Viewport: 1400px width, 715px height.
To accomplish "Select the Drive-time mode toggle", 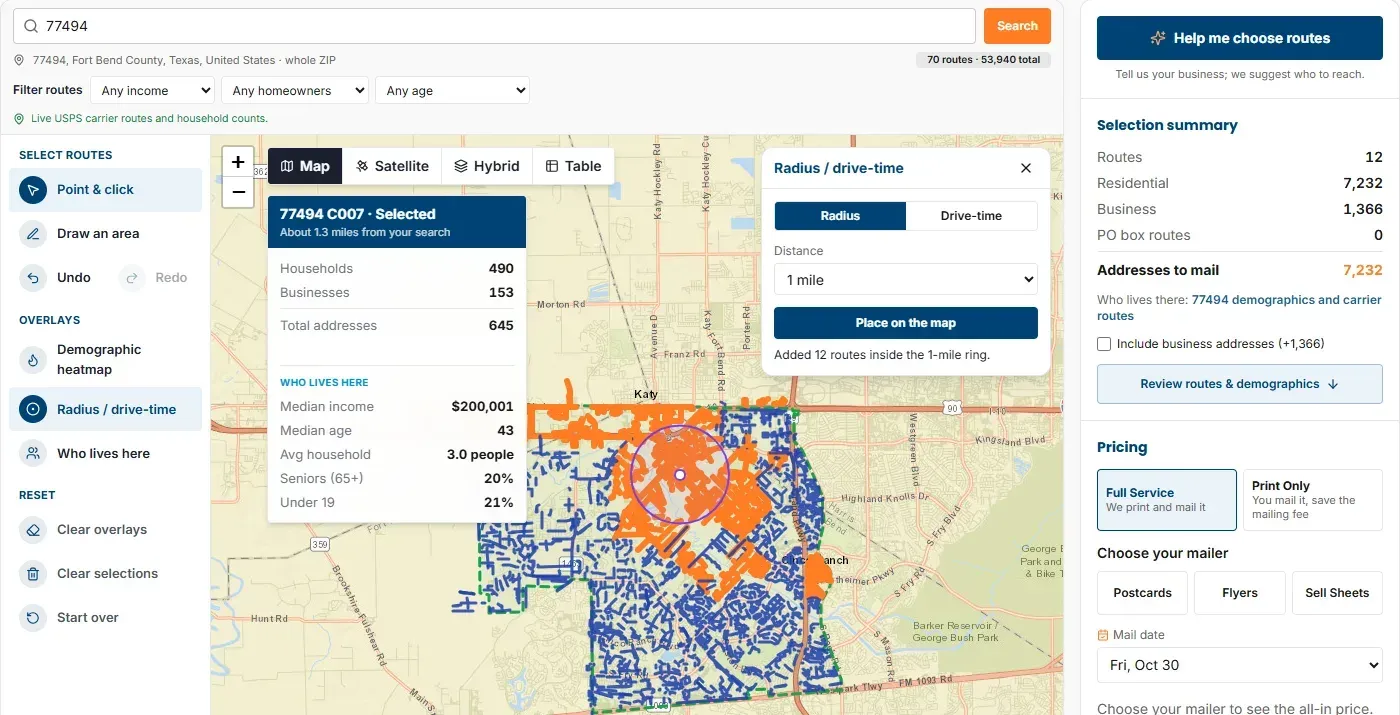I will (x=971, y=216).
